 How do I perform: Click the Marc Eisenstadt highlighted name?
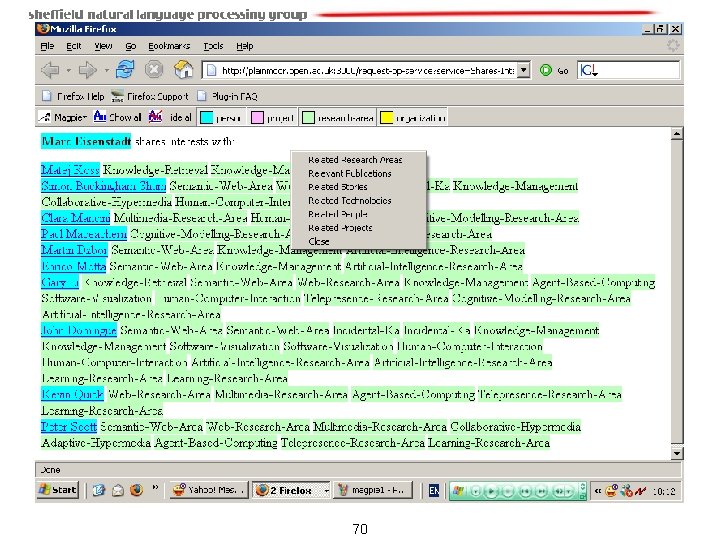click(x=86, y=141)
